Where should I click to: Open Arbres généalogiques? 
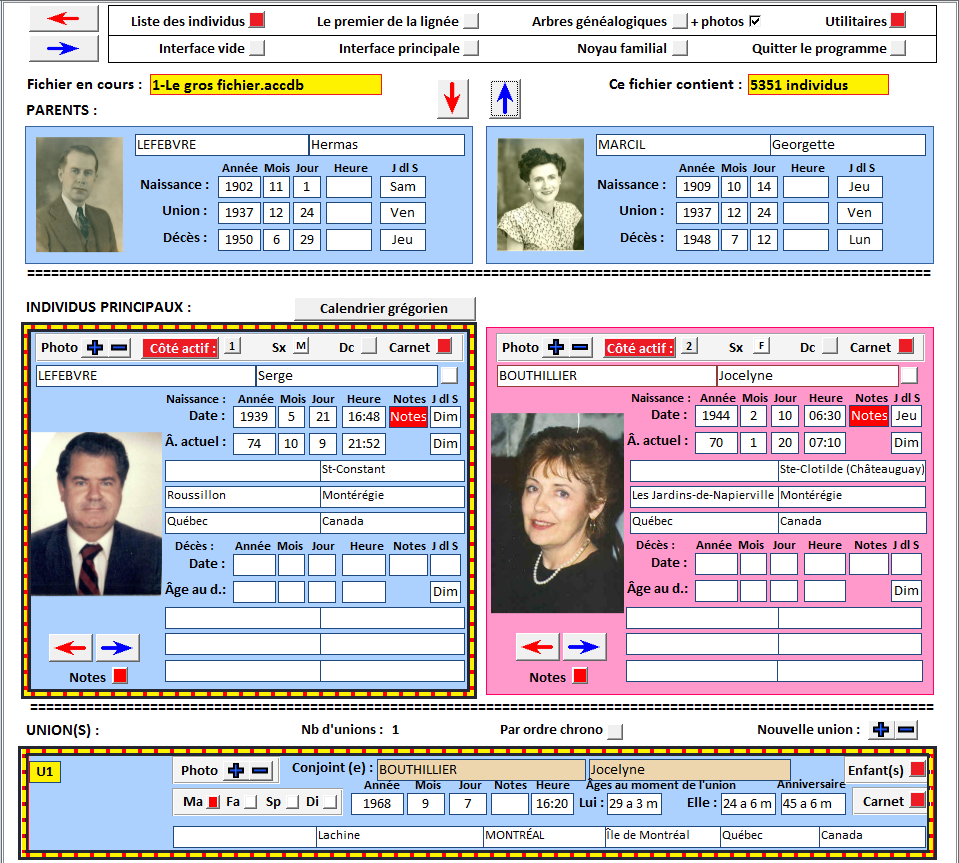[x=679, y=21]
